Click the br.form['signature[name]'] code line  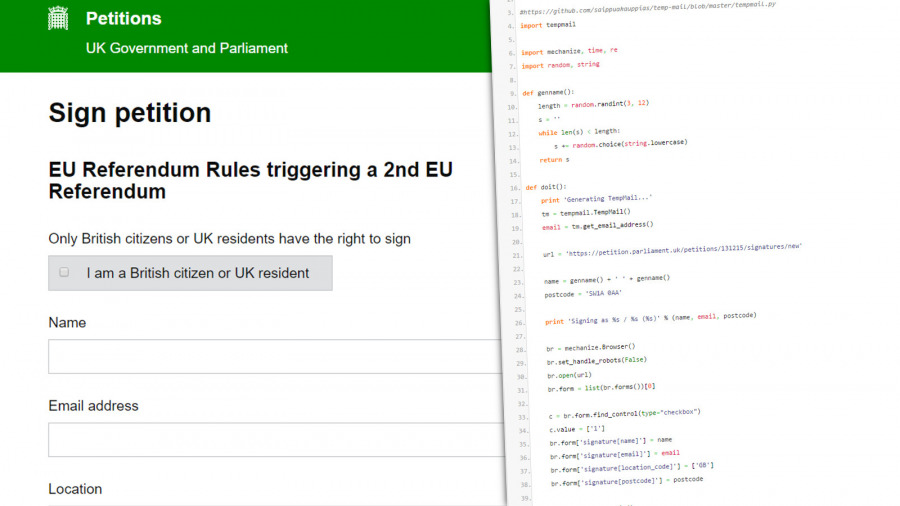point(611,441)
